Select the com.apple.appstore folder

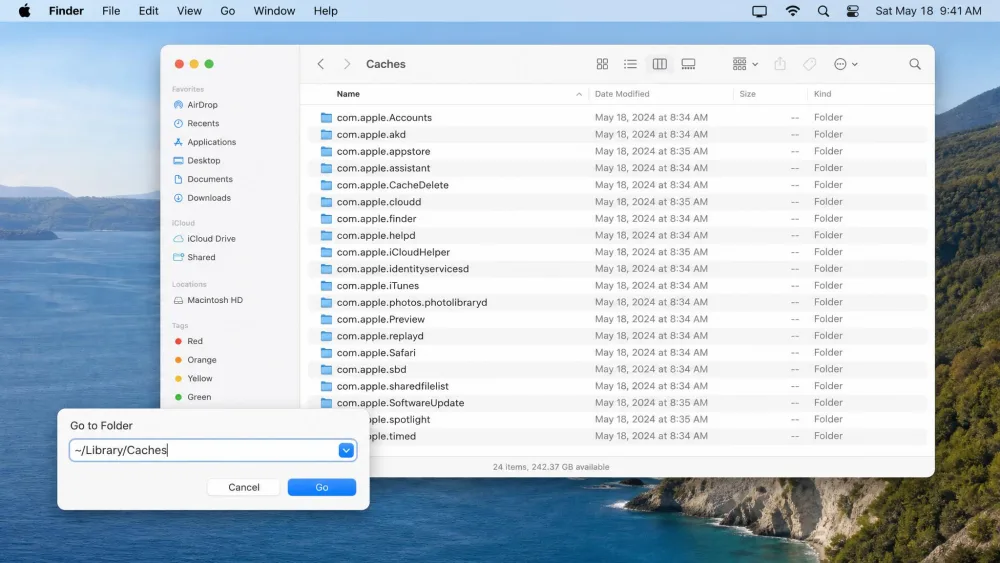(617, 151)
